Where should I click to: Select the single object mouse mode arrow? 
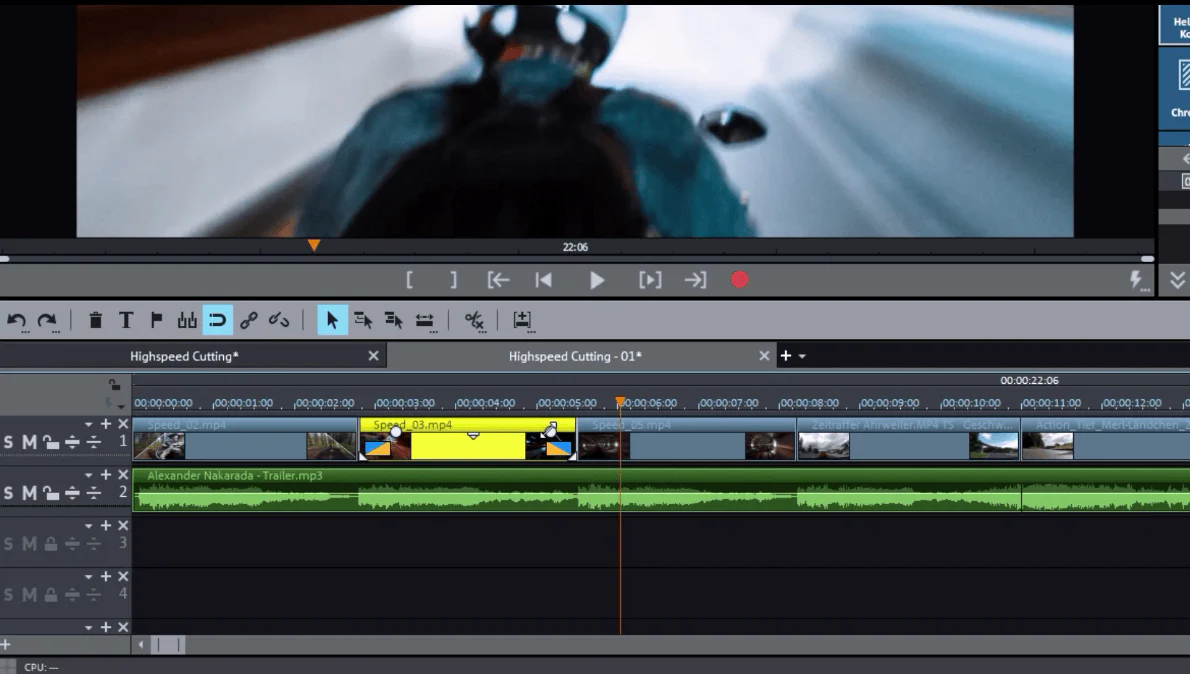(x=332, y=320)
